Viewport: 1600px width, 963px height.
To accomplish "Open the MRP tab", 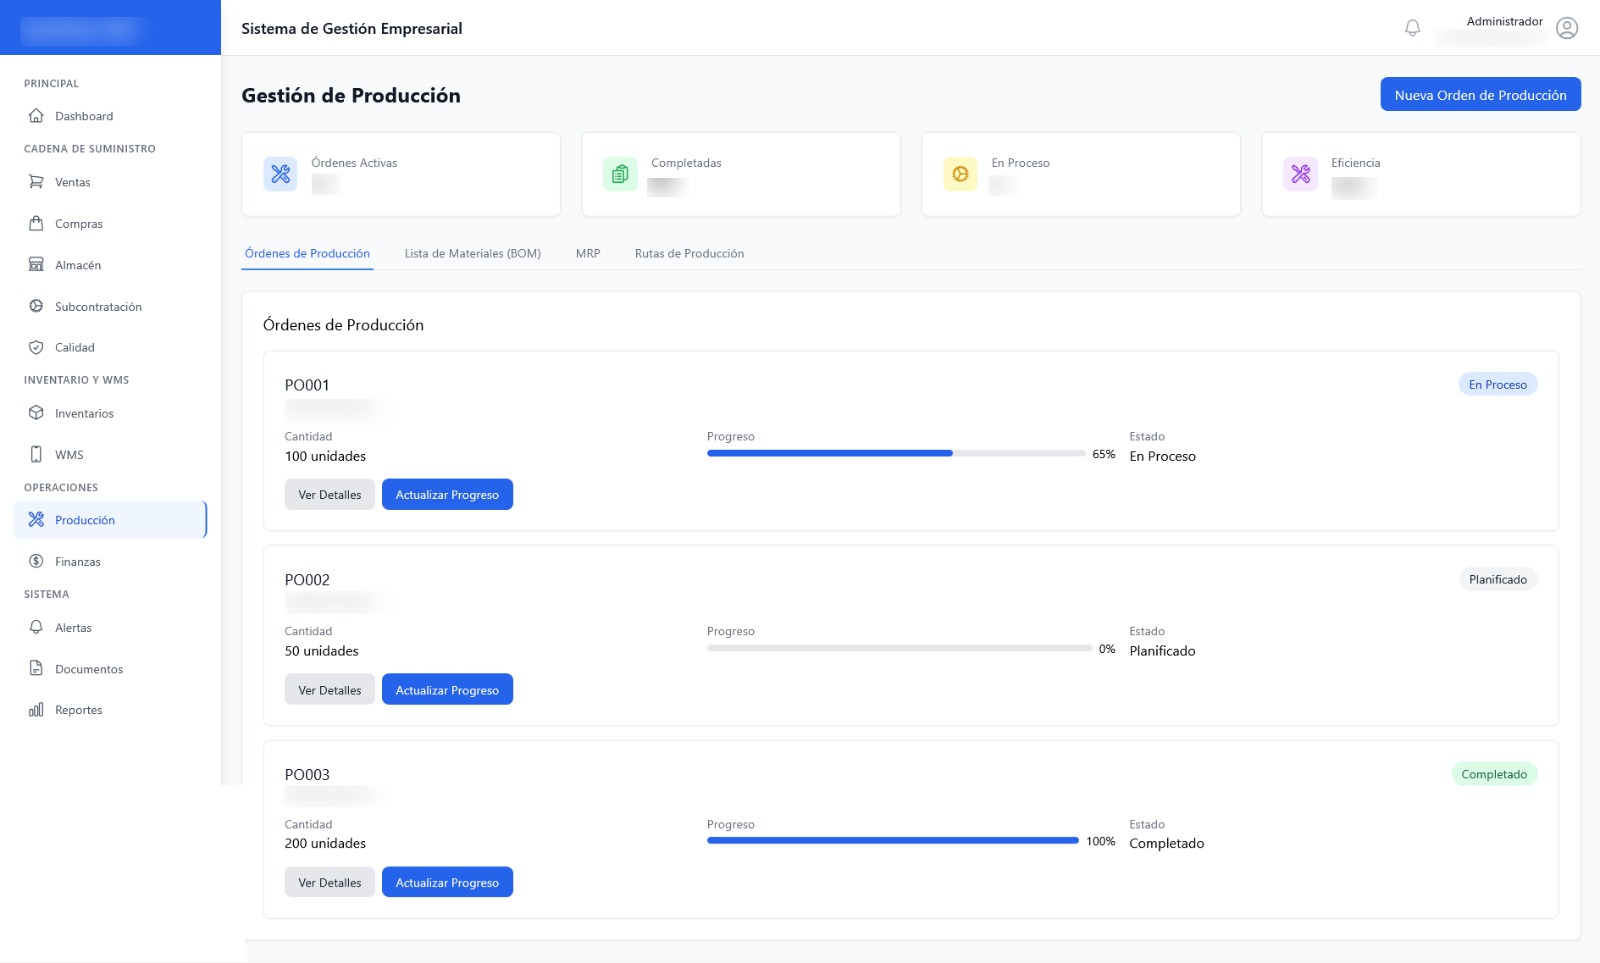I will coord(588,253).
